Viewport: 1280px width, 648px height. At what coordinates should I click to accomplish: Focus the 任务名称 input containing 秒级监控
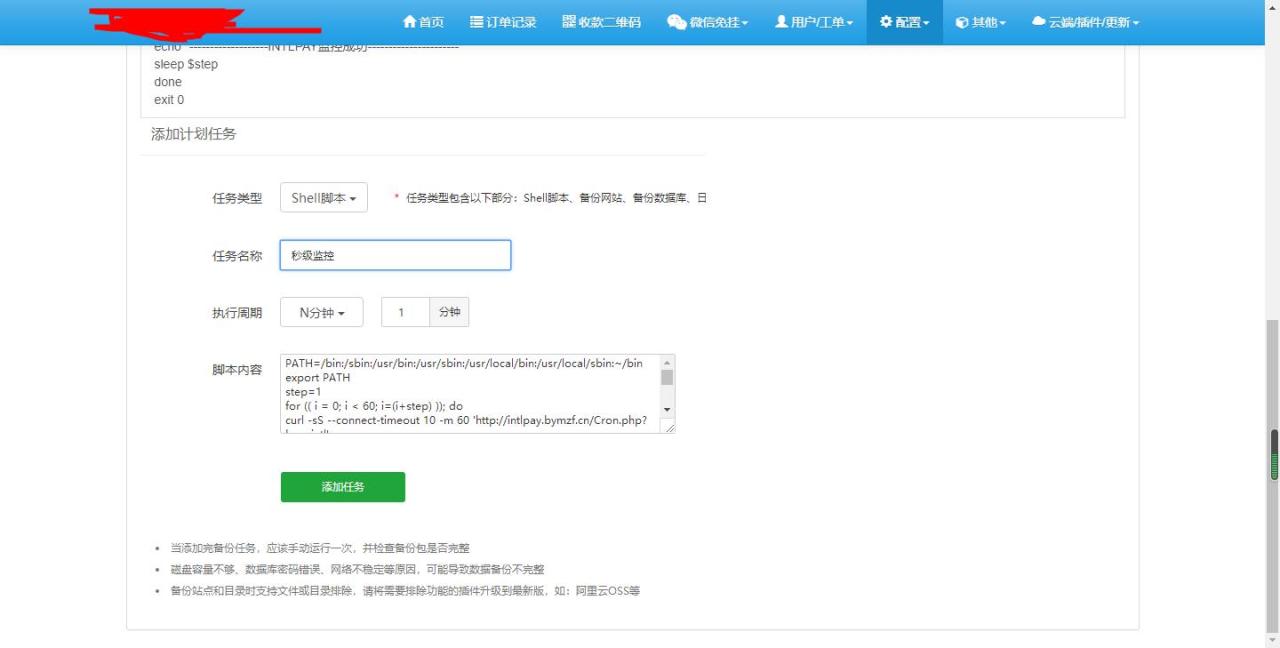pyautogui.click(x=395, y=255)
